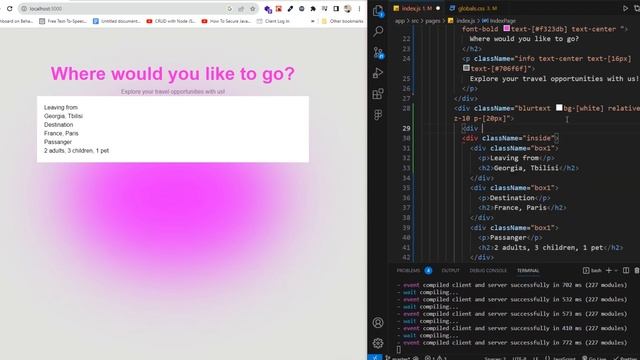Bookmark the page with the star icon
This screenshot has width=640, height=360.
pos(253,9)
